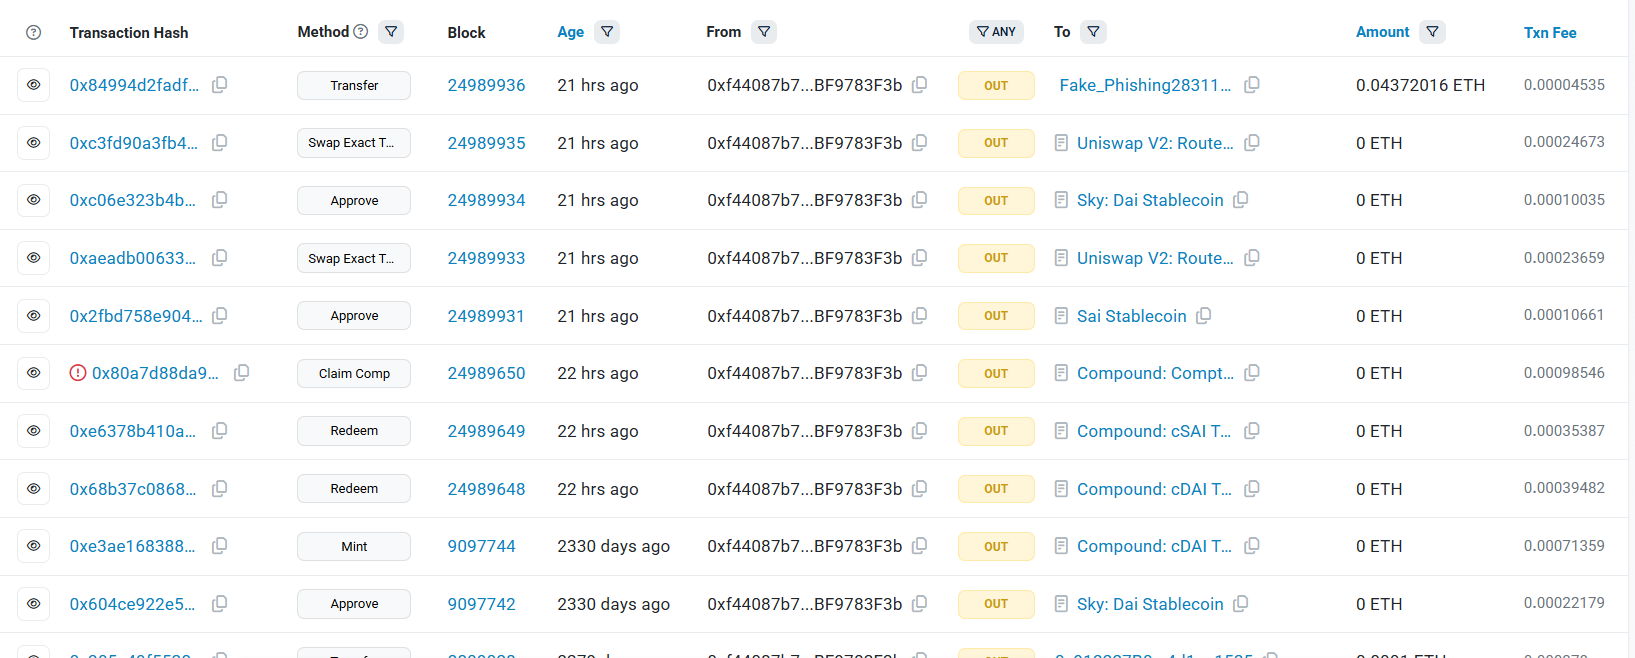Click the OUT tag in block 24989936 row

[996, 85]
